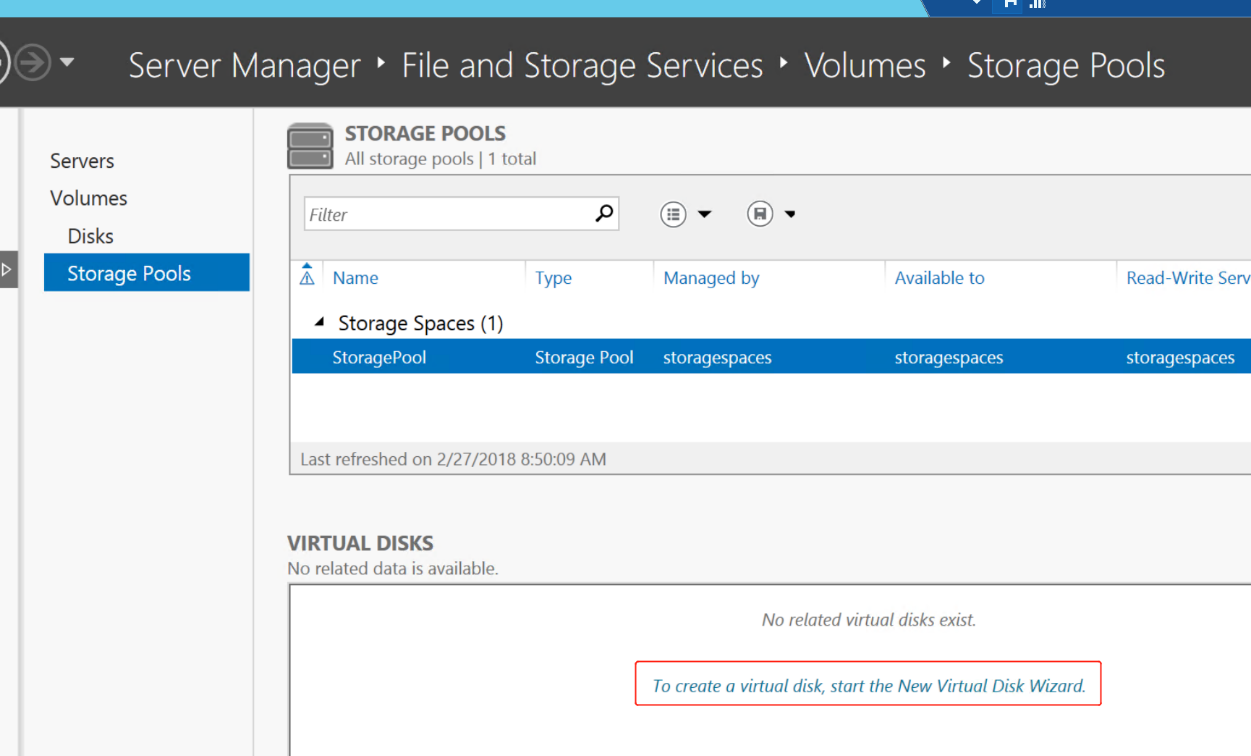Click File and Storage Services breadcrumb
Screen dimensions: 1251x756
pyautogui.click(x=582, y=66)
